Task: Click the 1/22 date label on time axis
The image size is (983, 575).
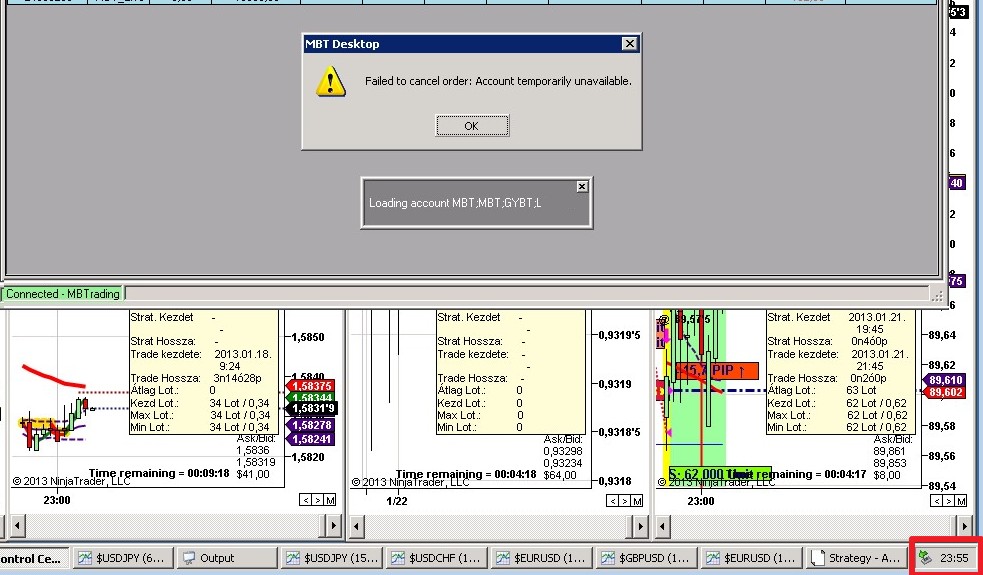Action: (x=397, y=501)
